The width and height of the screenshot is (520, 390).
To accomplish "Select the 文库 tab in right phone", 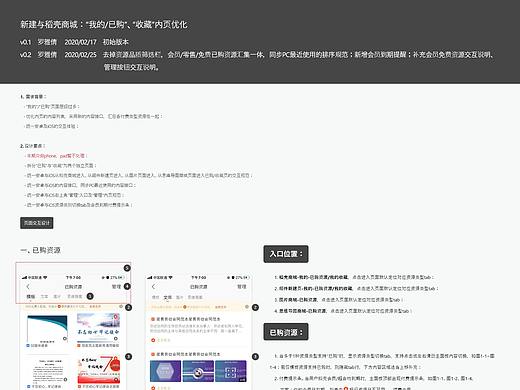I will click(168, 297).
